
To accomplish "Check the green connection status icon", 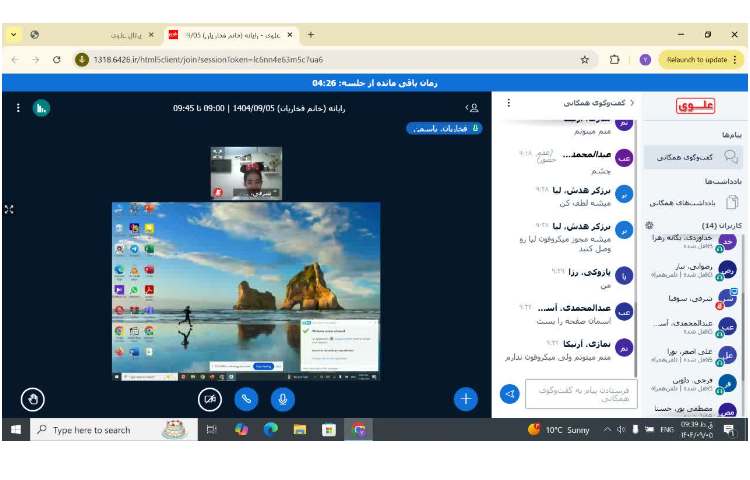I will 42,108.
